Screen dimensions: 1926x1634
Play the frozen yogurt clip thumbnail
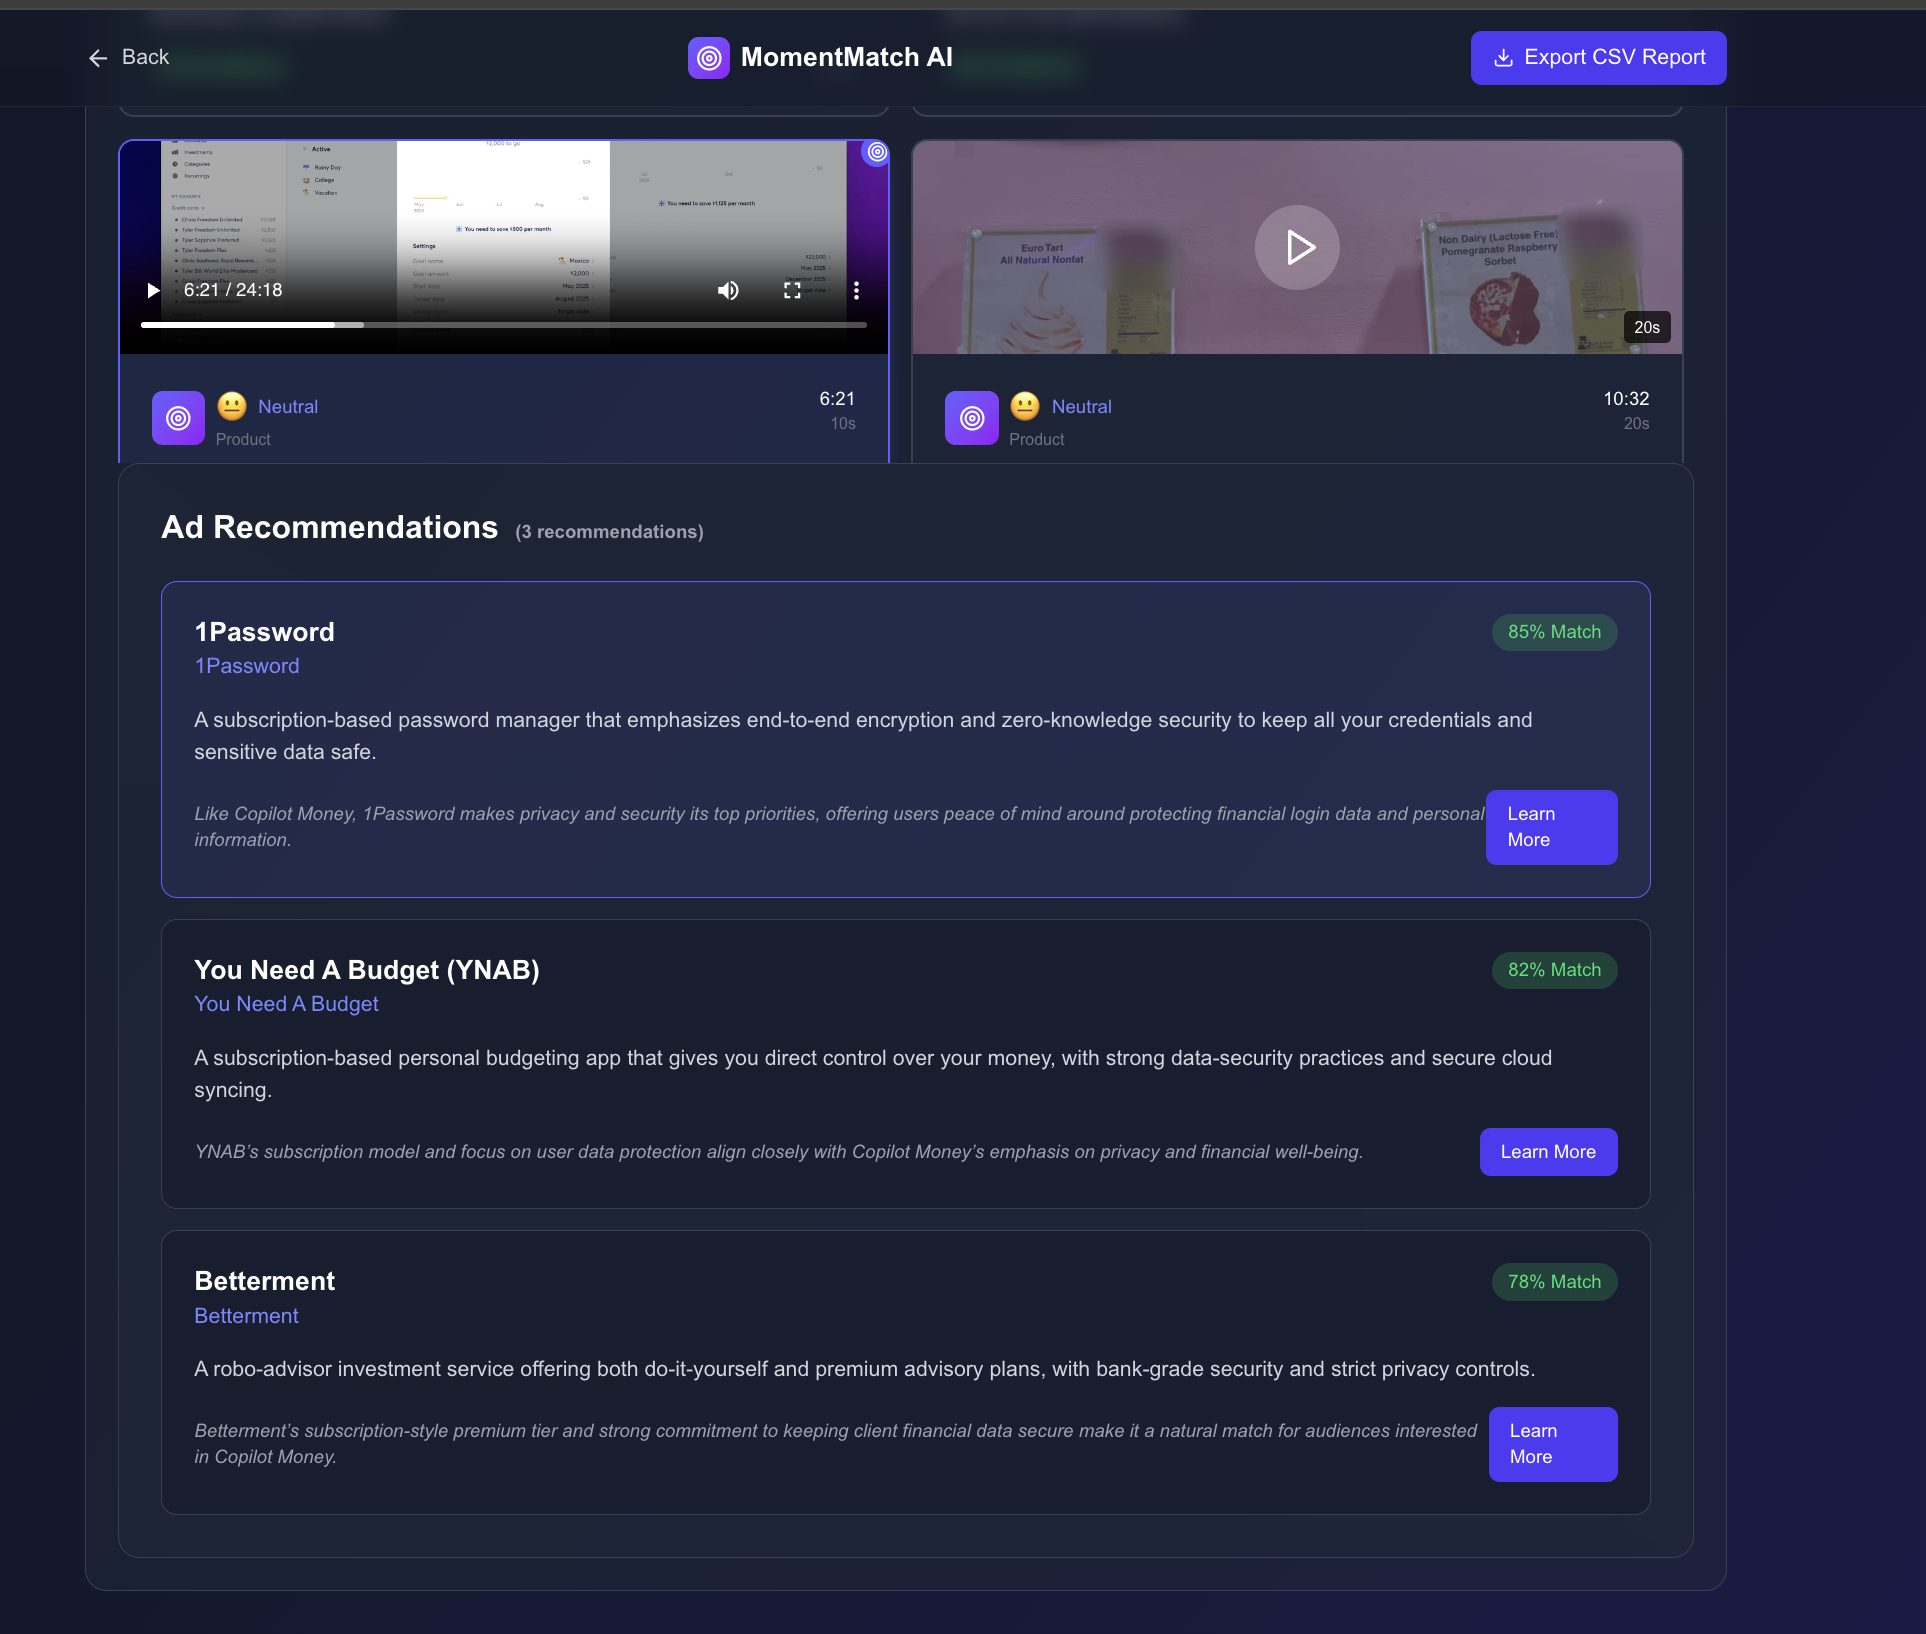click(x=1297, y=247)
